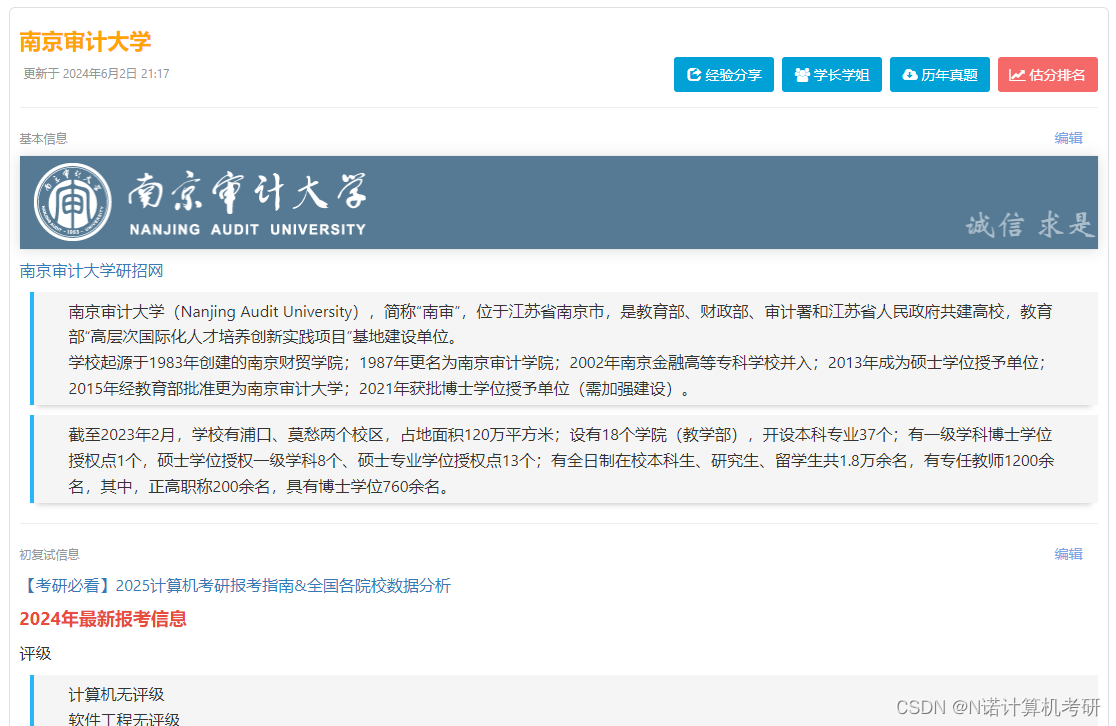This screenshot has width=1116, height=726.
Task: Click the people icon in 学长学姐
Action: (x=802, y=75)
